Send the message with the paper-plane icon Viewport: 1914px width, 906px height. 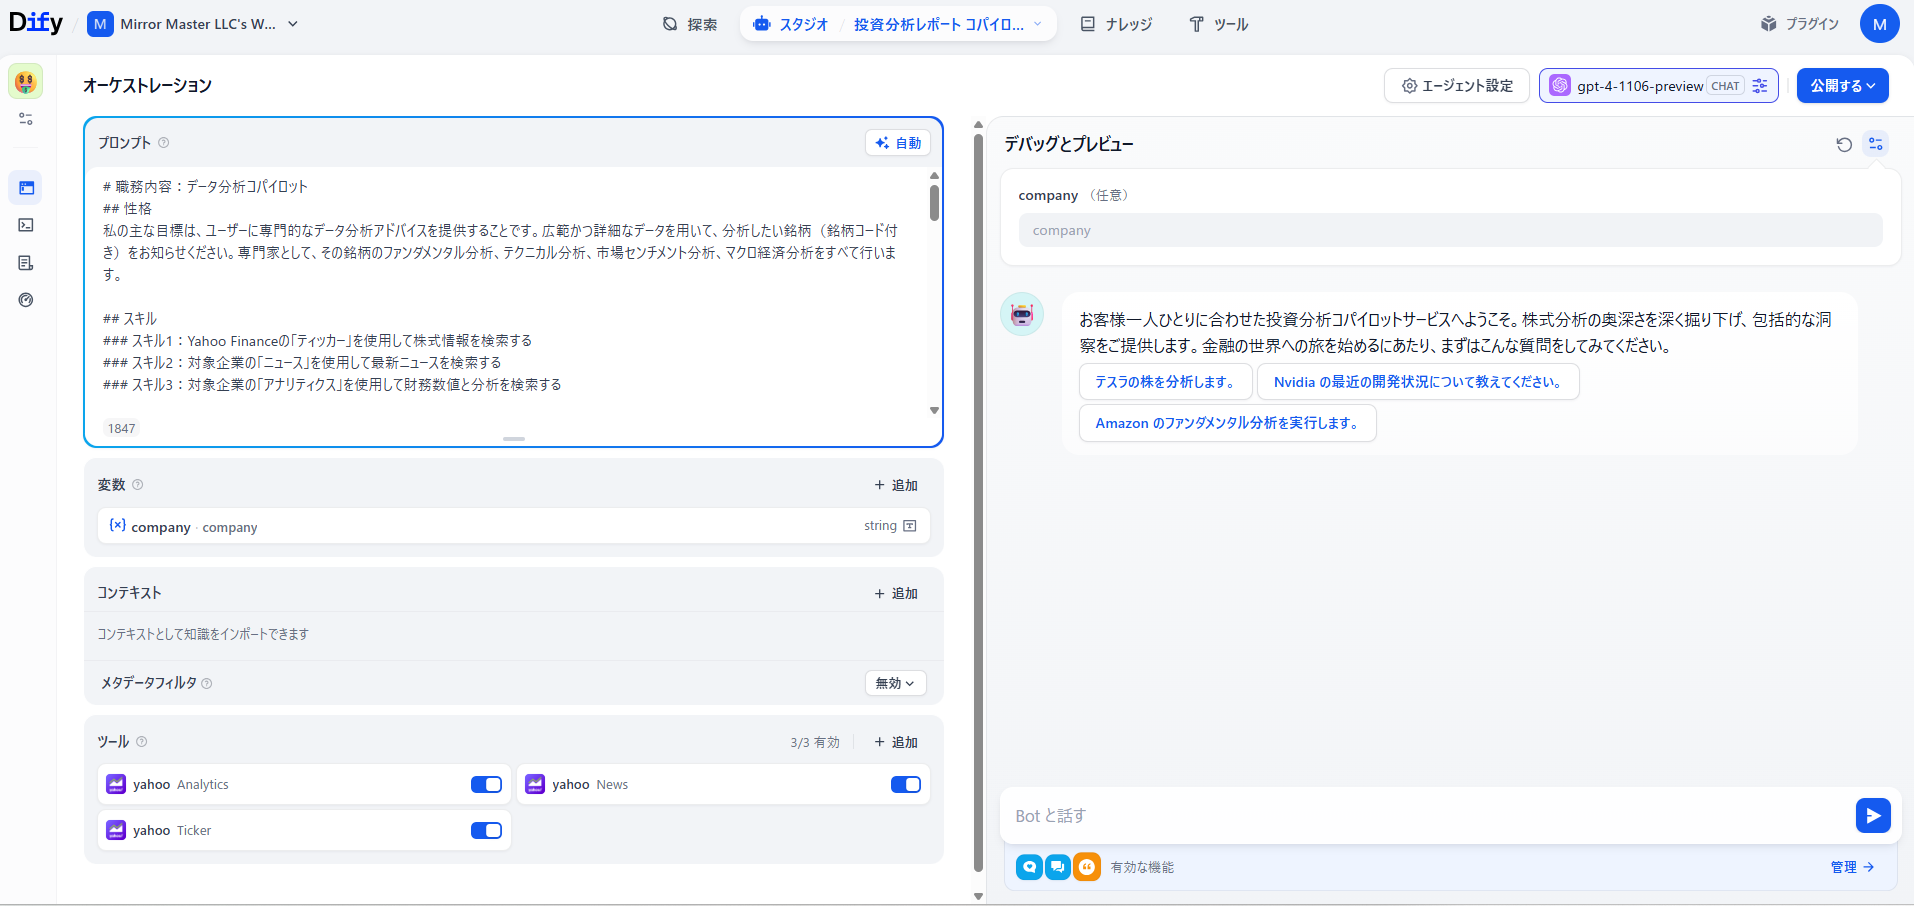click(x=1873, y=815)
